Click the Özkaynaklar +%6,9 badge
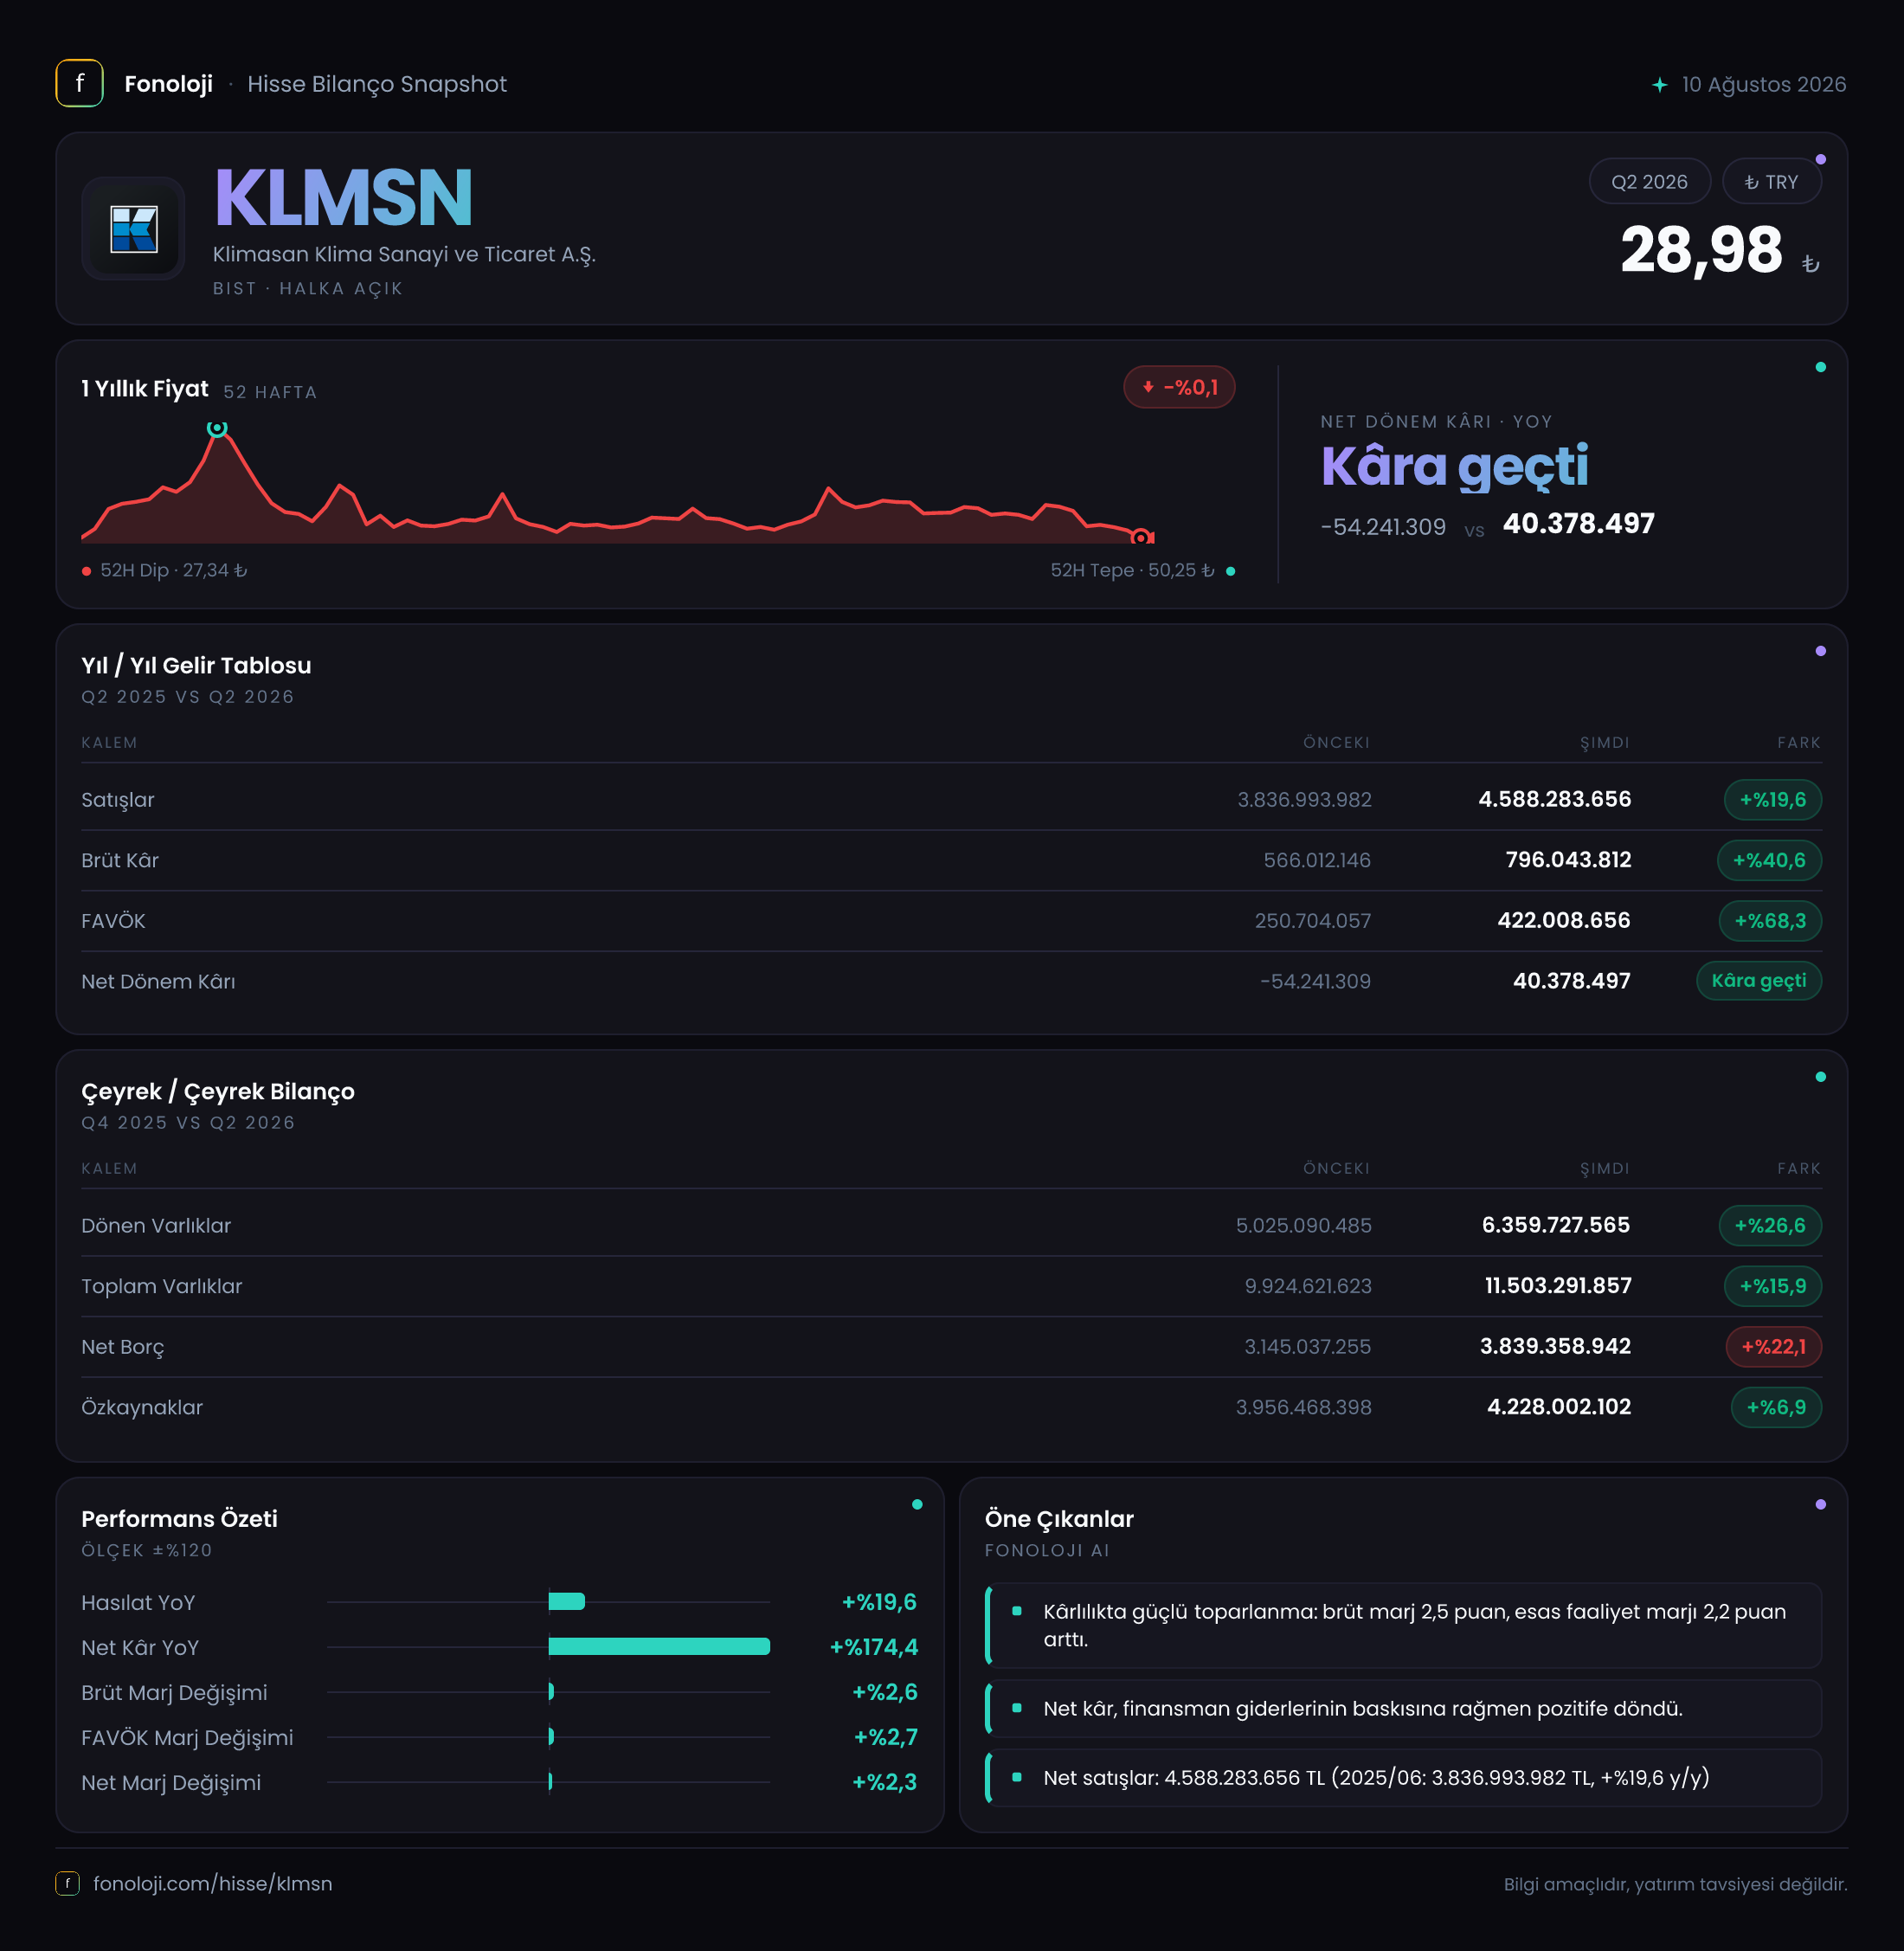Viewport: 1904px width, 1951px height. pos(1776,1408)
